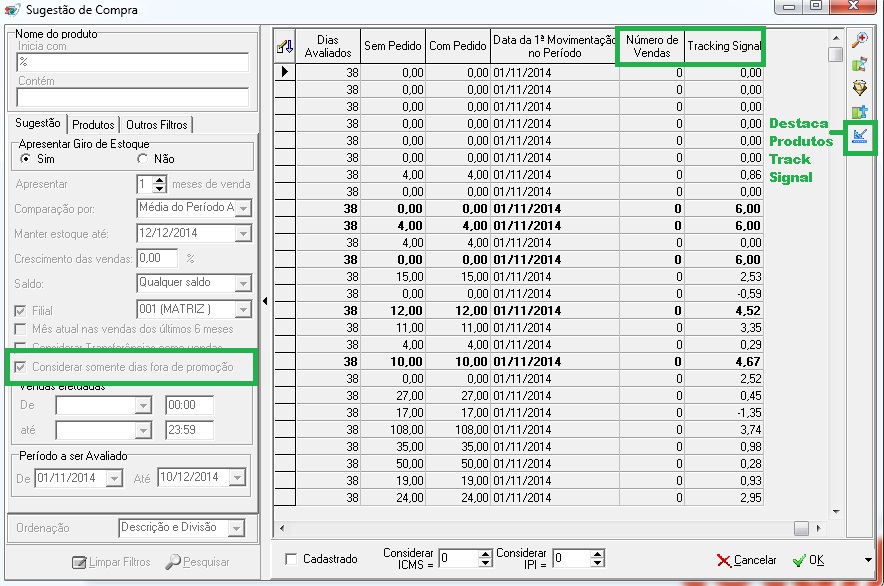Open the Ordenação dropdown
884x586 pixels.
(236, 528)
